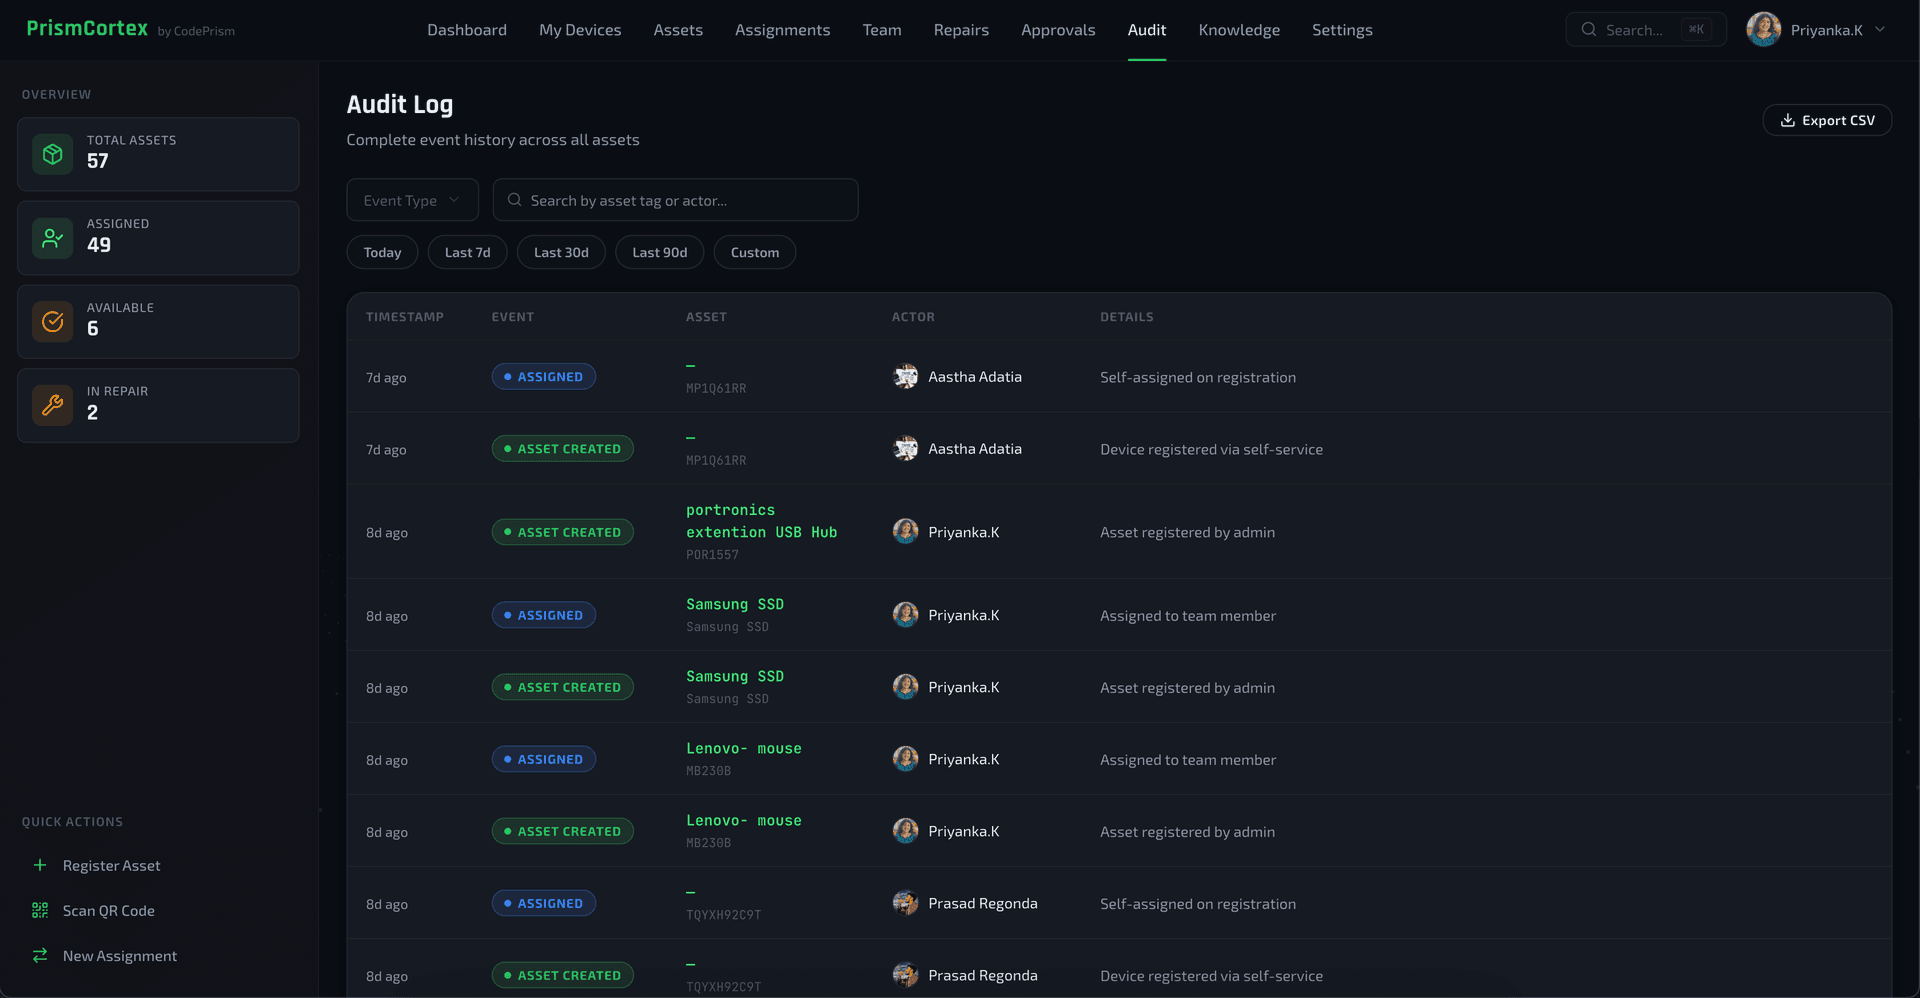The width and height of the screenshot is (1920, 998).
Task: Click asset tag TQYXH92C9T in Assigned row
Action: (x=723, y=915)
